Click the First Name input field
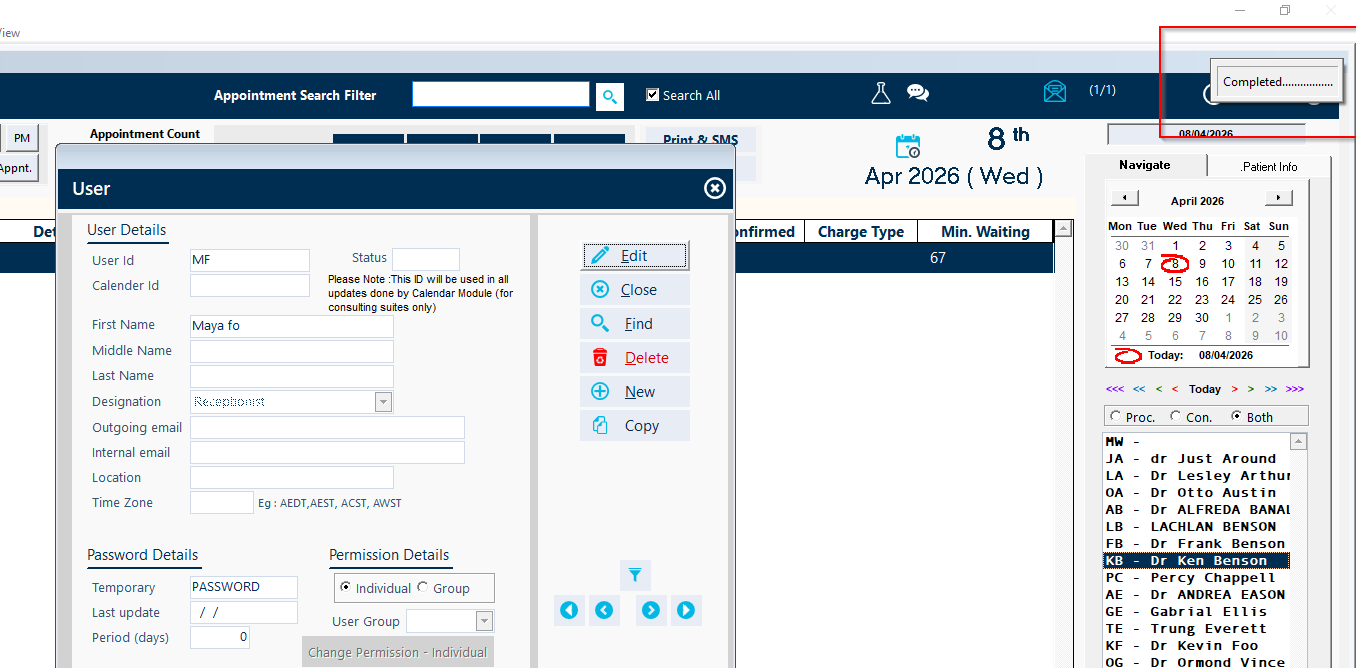 click(291, 326)
